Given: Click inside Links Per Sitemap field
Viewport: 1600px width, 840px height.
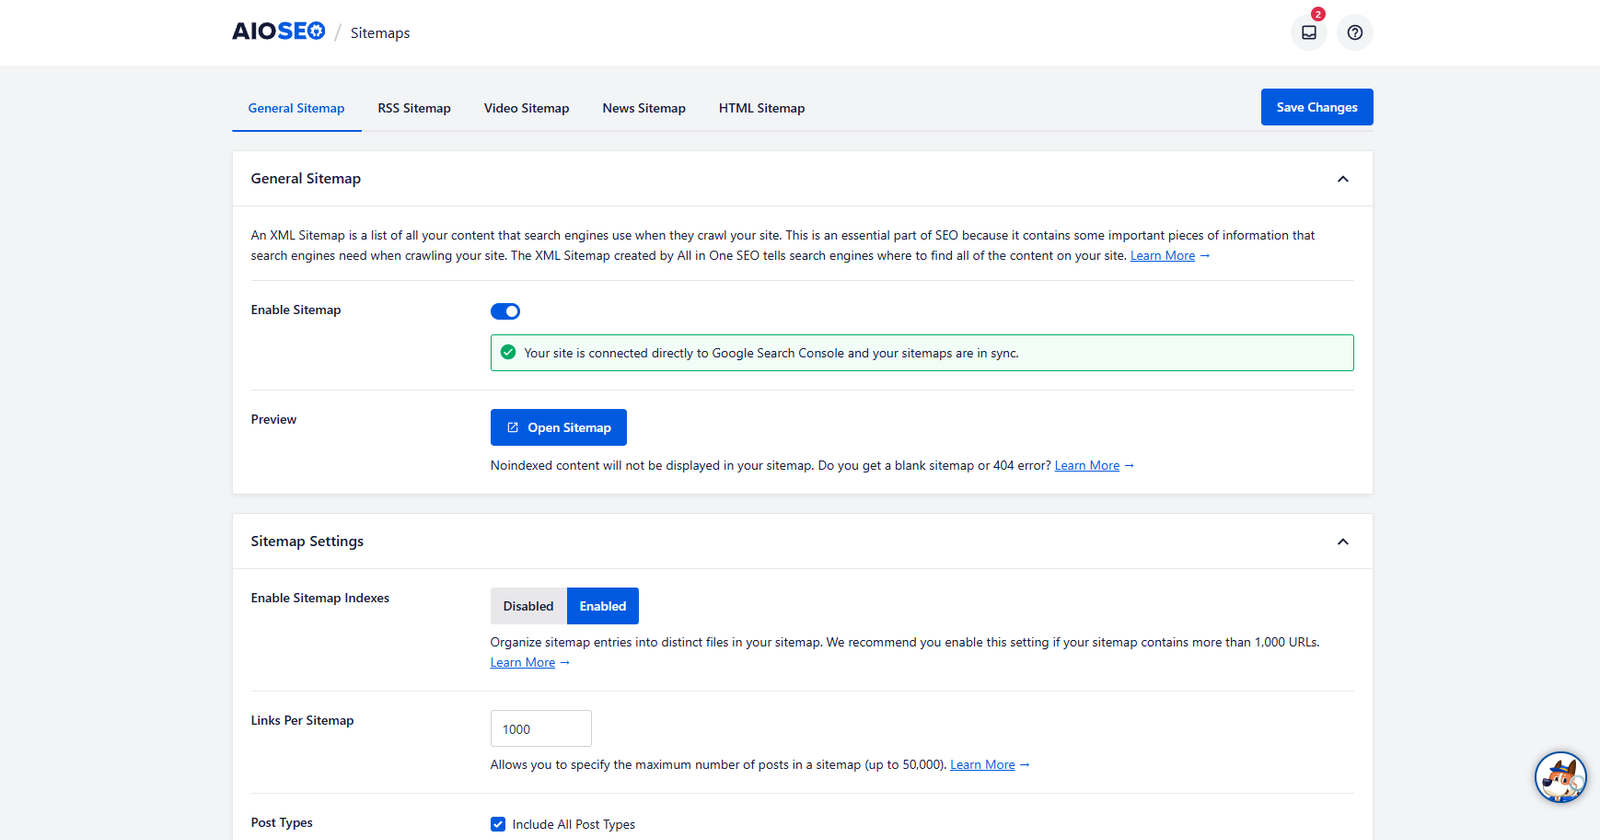Looking at the screenshot, I should tap(540, 729).
